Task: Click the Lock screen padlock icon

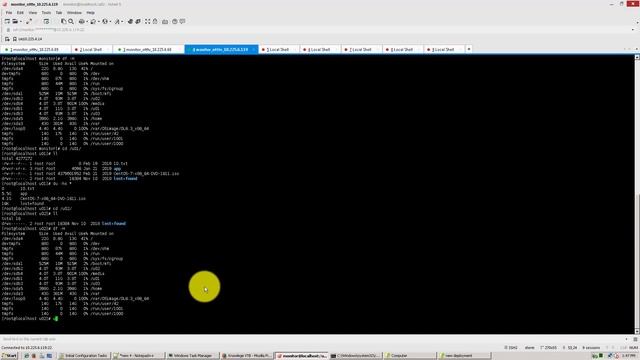Action: [155, 21]
